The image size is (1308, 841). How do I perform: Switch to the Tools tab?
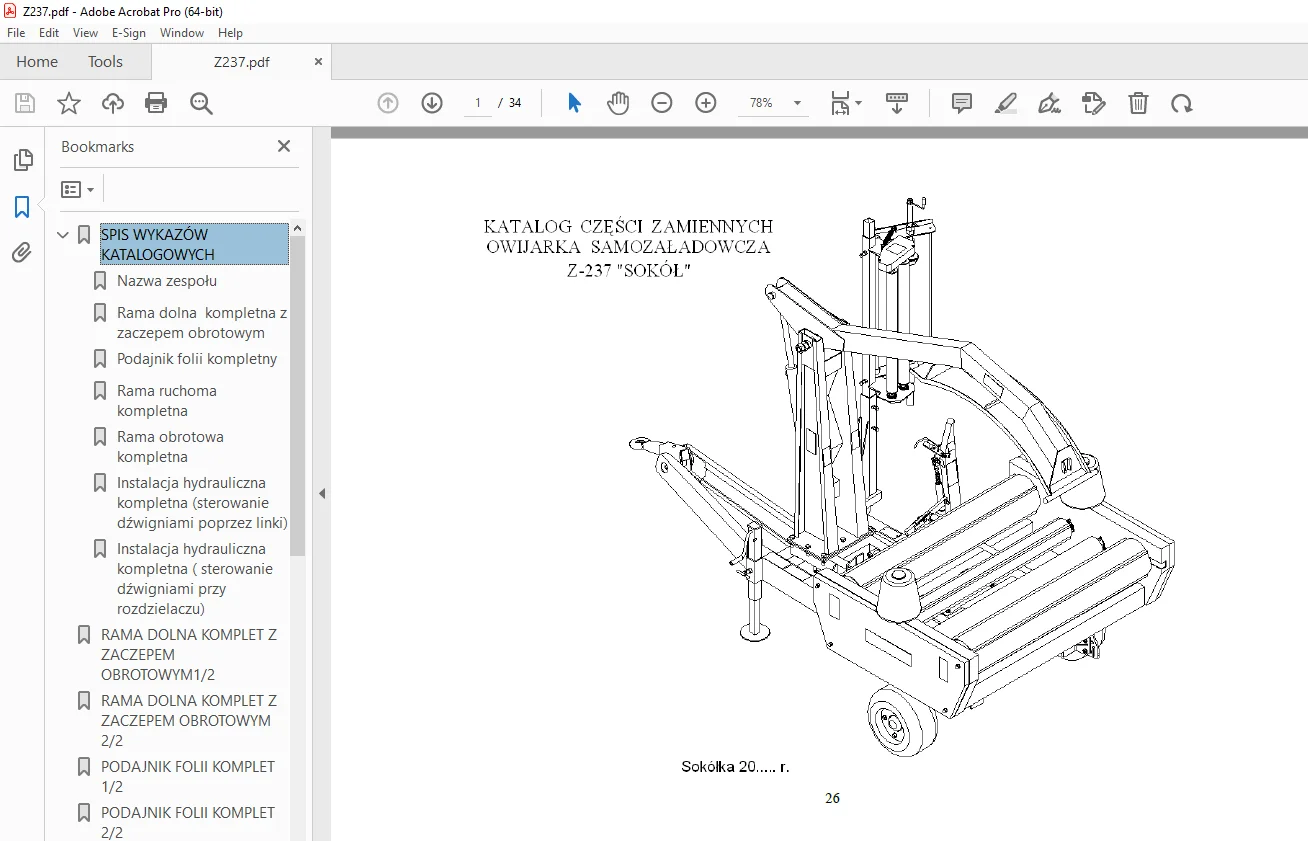105,61
